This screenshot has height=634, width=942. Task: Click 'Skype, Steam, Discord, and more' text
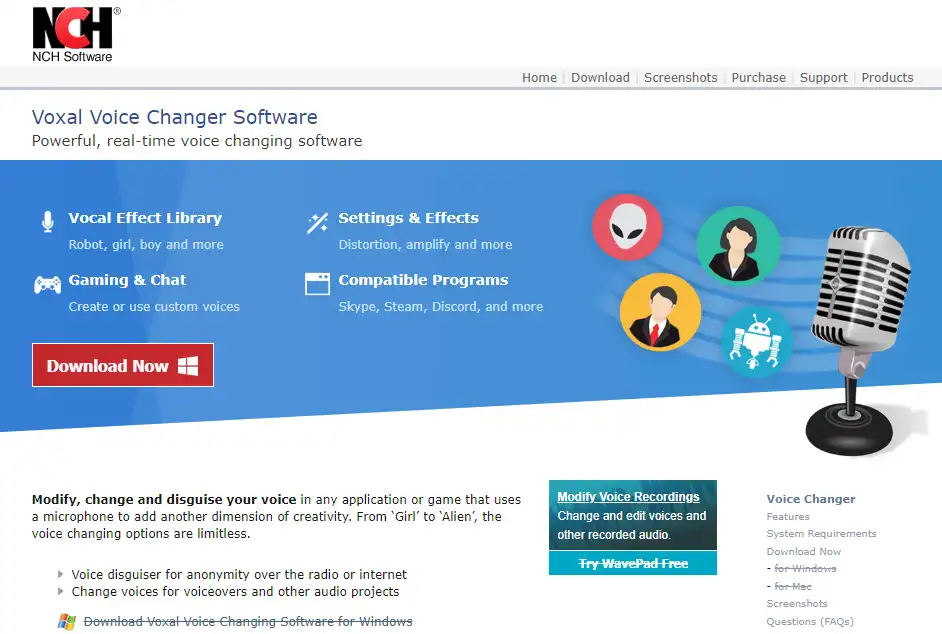440,306
